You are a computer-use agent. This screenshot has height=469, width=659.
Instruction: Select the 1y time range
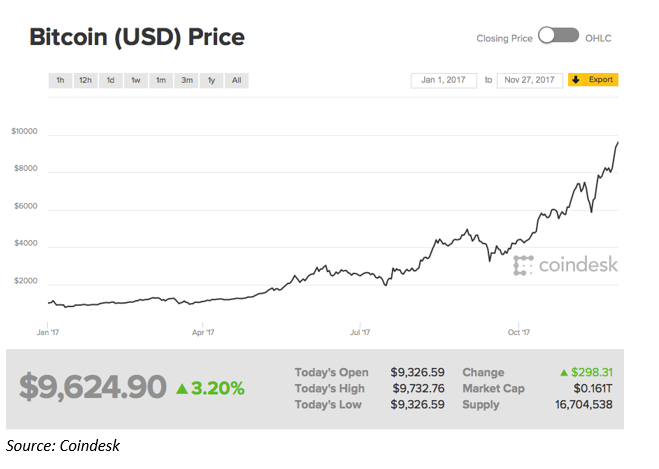pos(211,80)
